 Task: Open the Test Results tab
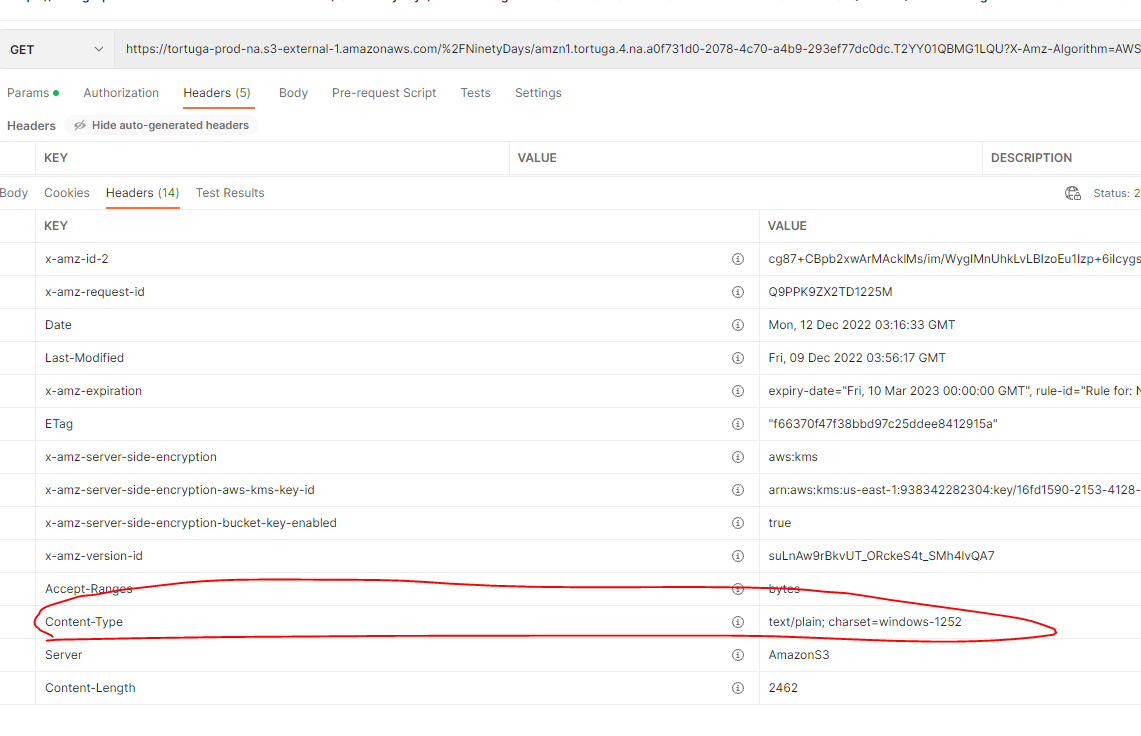click(229, 192)
